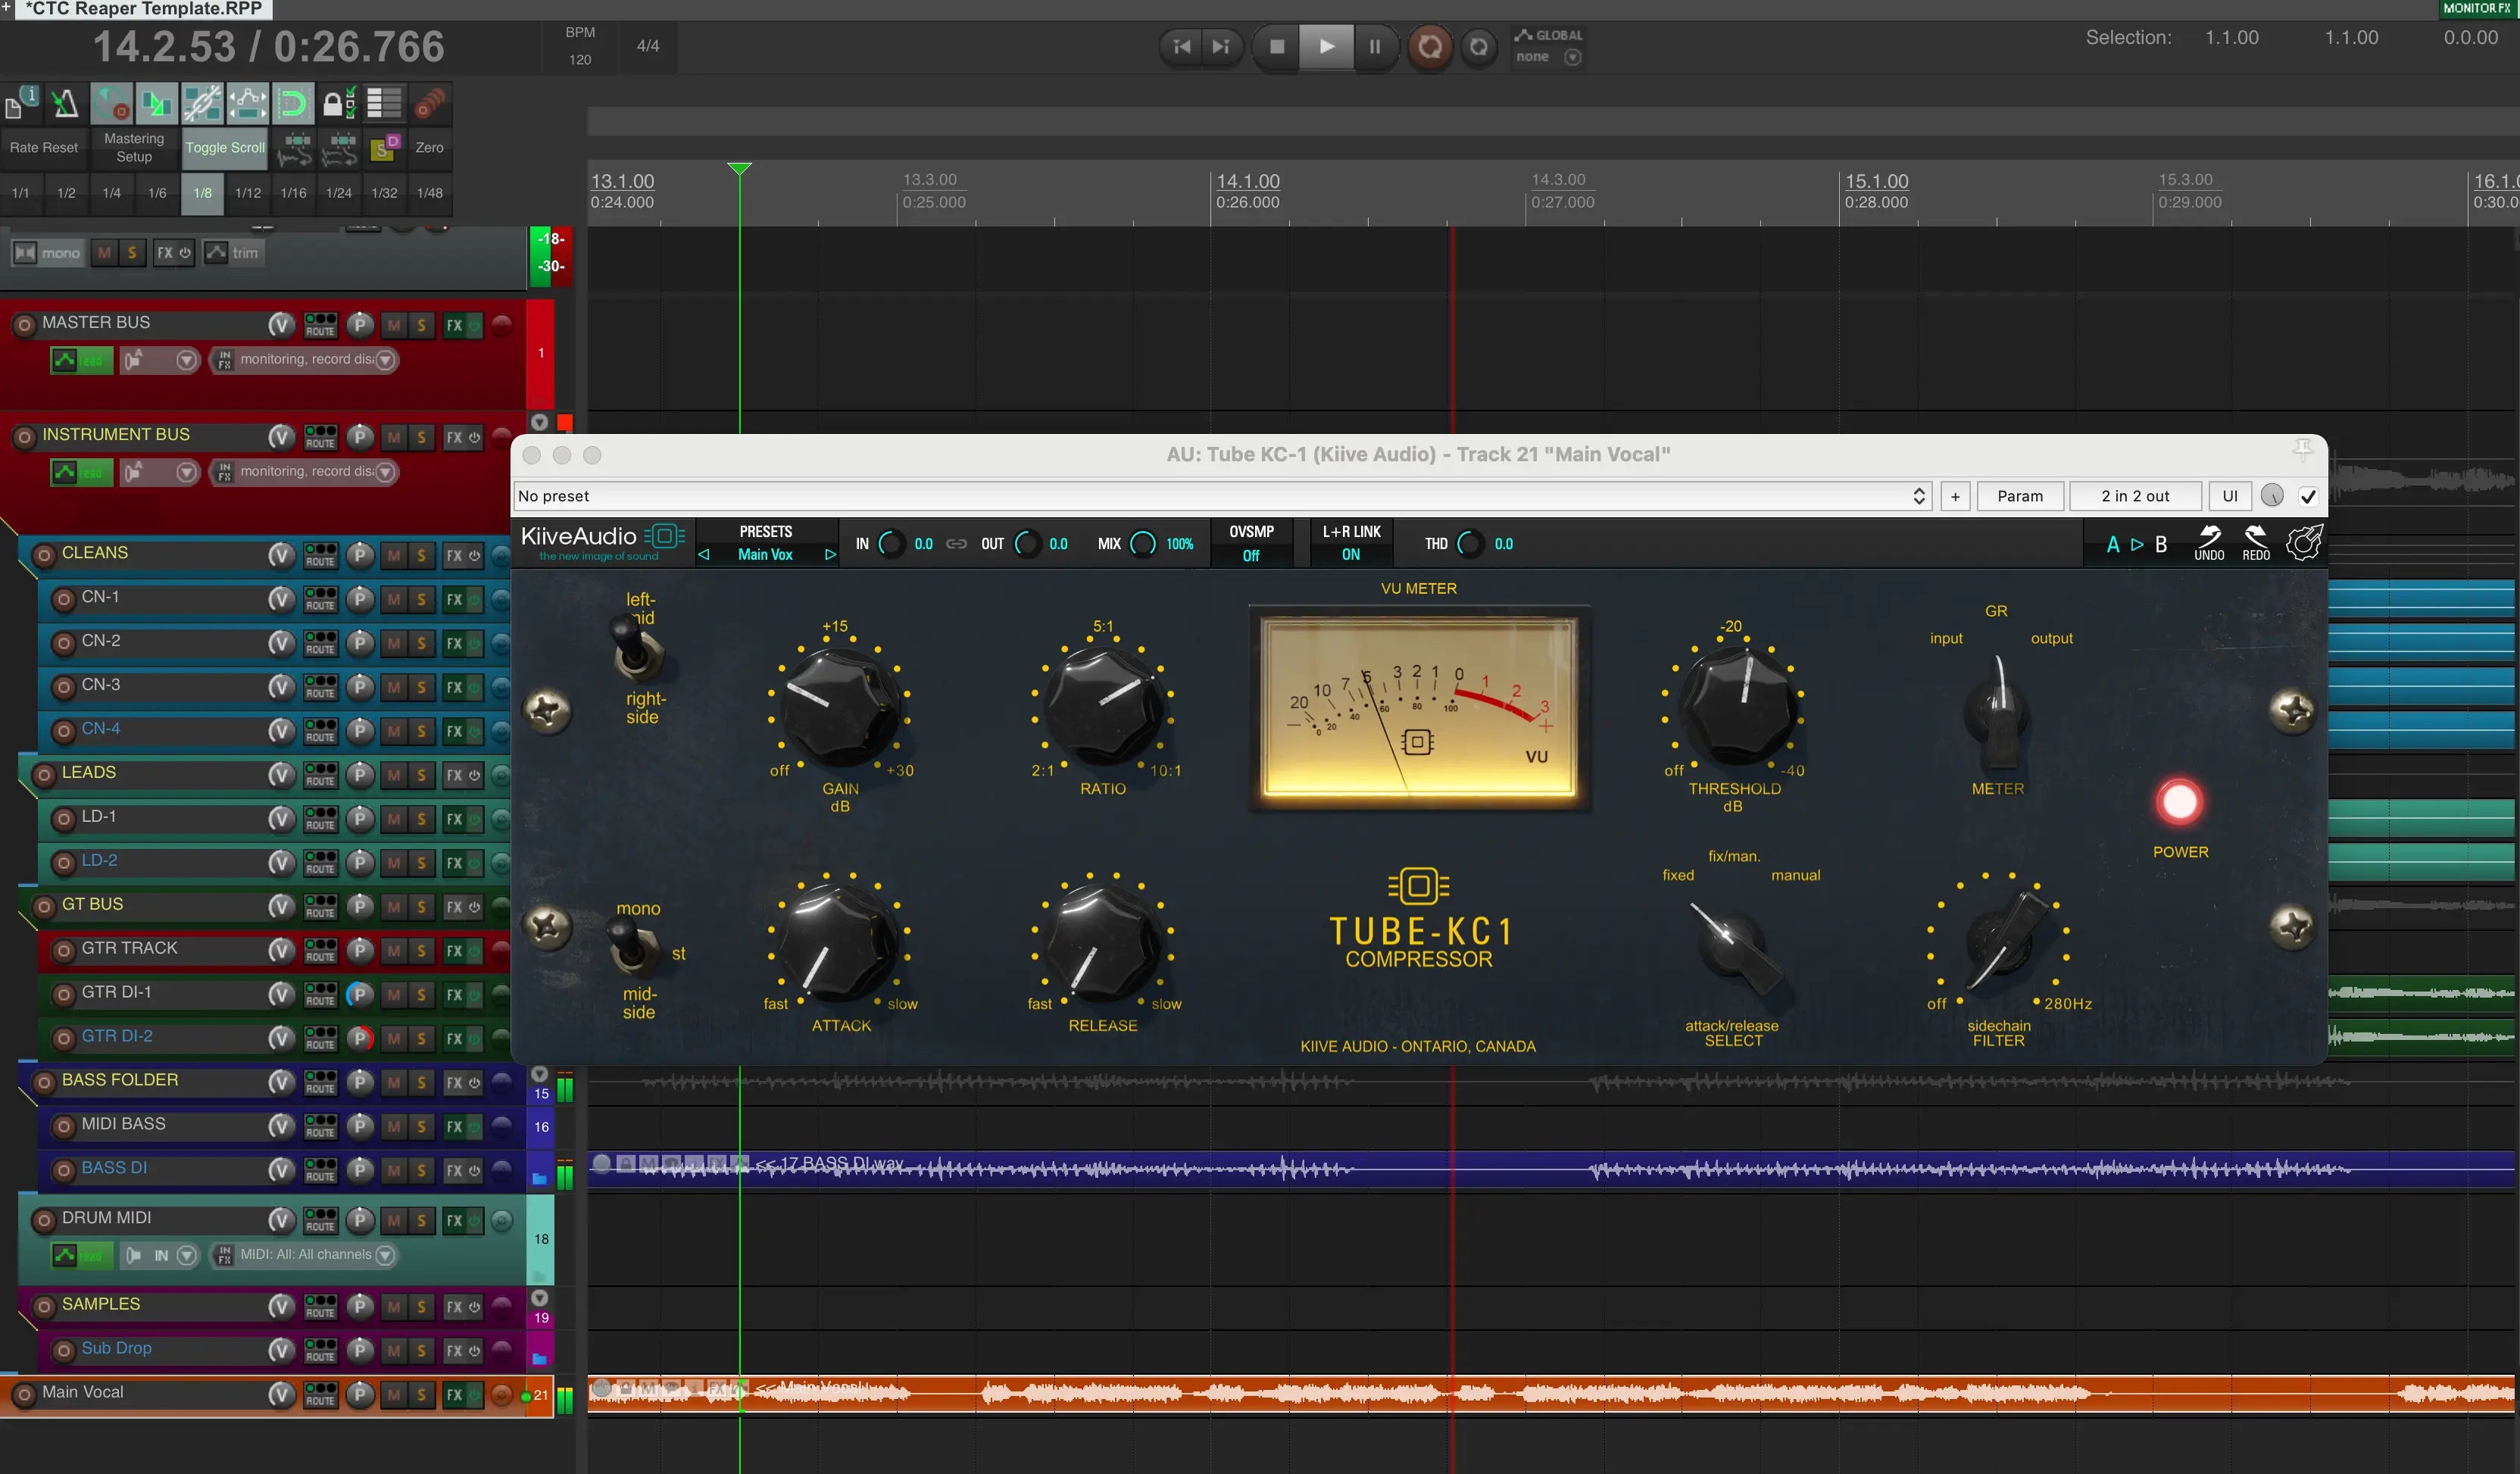Toggle the repeat loop button
2520x1474 pixels.
[1478, 46]
